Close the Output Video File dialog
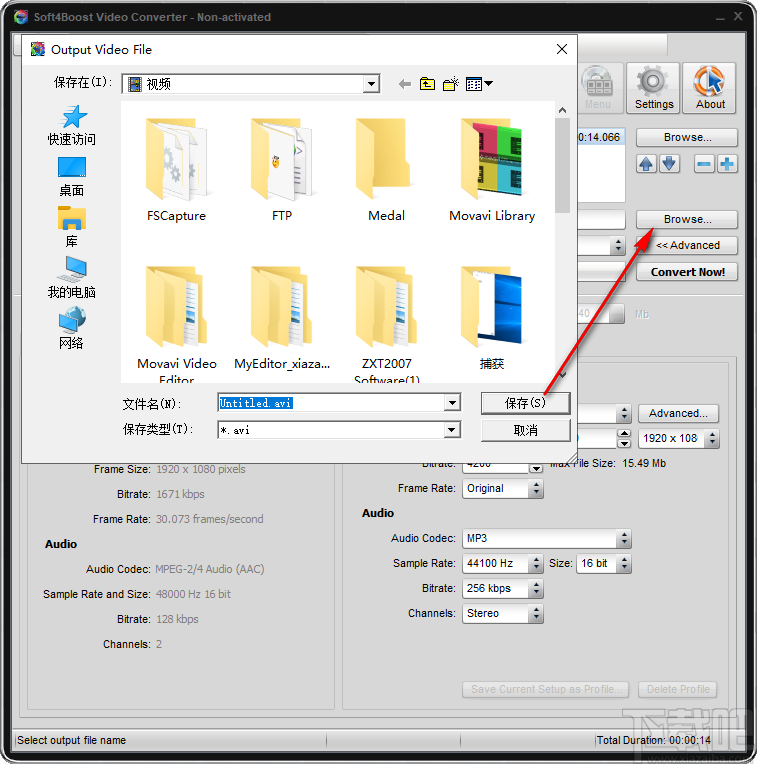The width and height of the screenshot is (757, 764). pyautogui.click(x=562, y=49)
